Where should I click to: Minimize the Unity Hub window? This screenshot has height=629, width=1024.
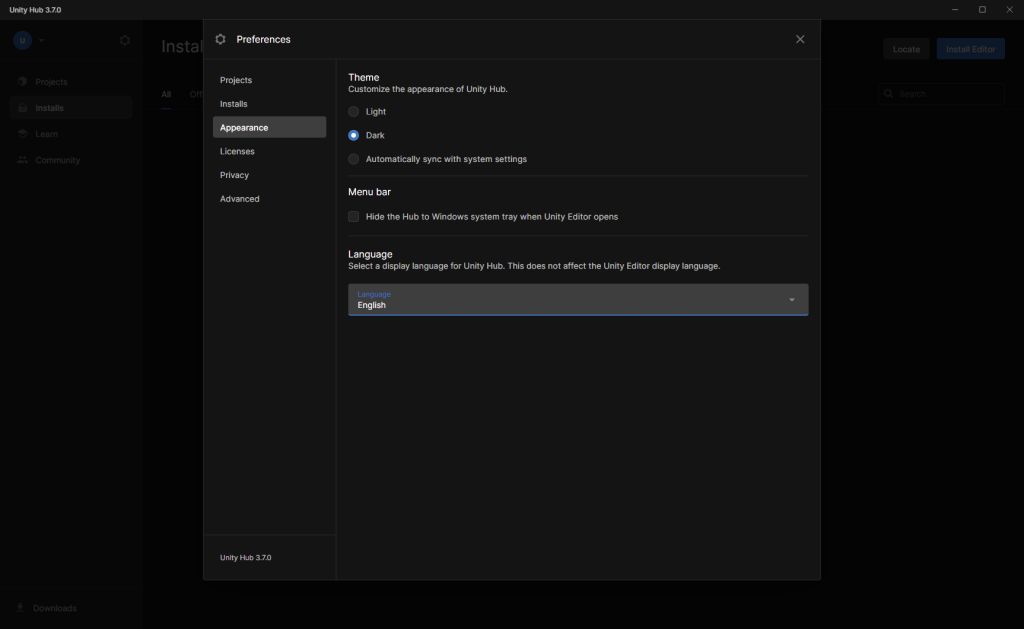click(955, 10)
